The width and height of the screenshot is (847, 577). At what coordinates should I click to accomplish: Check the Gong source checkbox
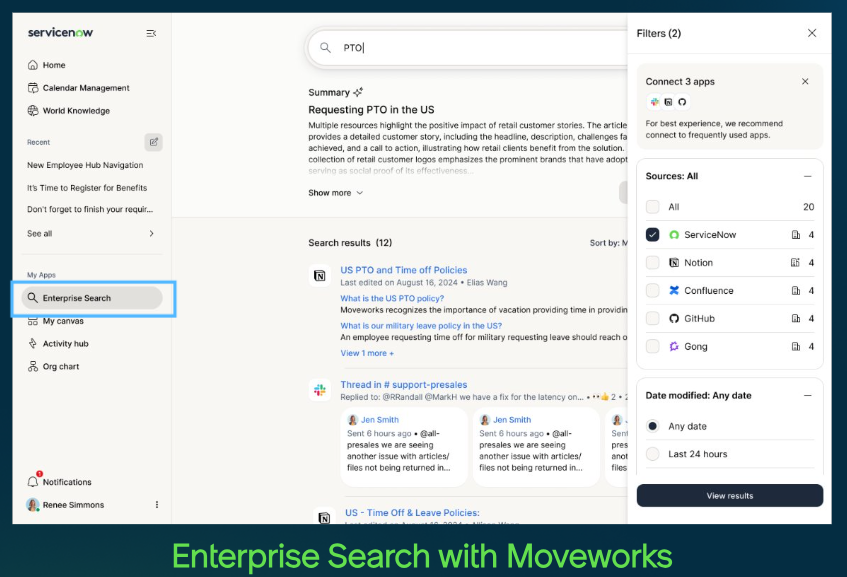653,346
